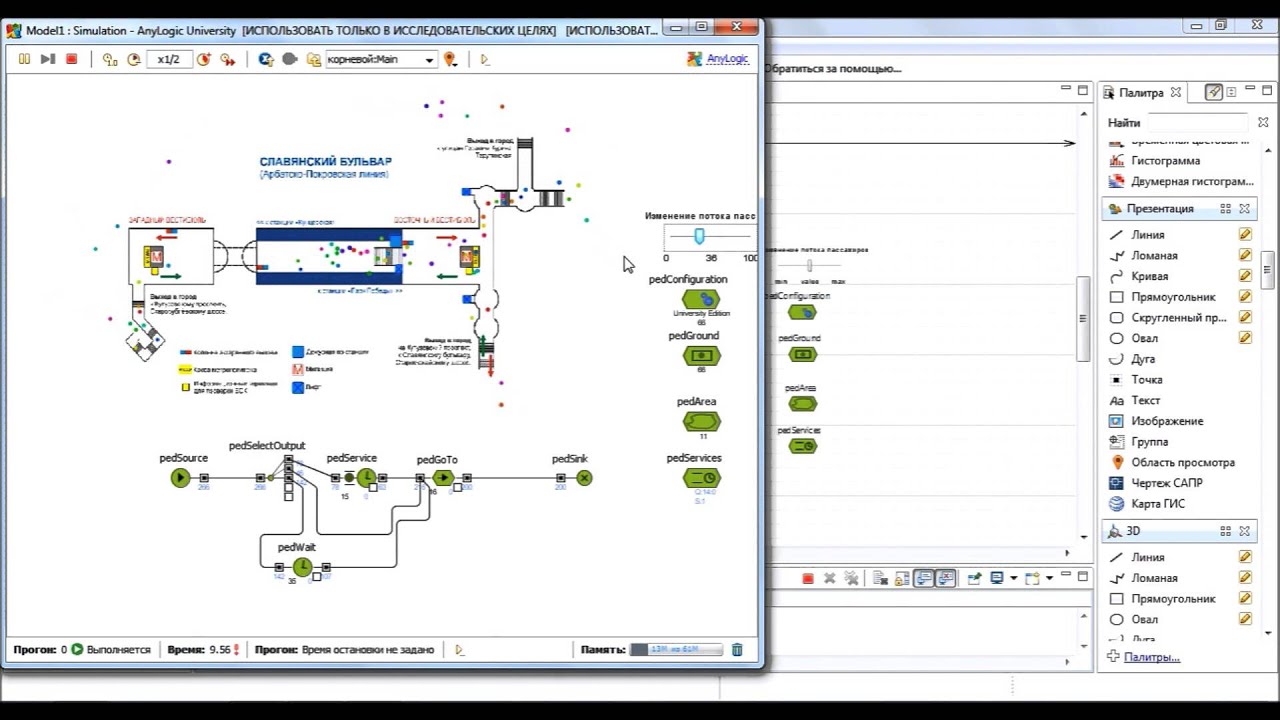Open the view area pin dropdown

[x=451, y=60]
